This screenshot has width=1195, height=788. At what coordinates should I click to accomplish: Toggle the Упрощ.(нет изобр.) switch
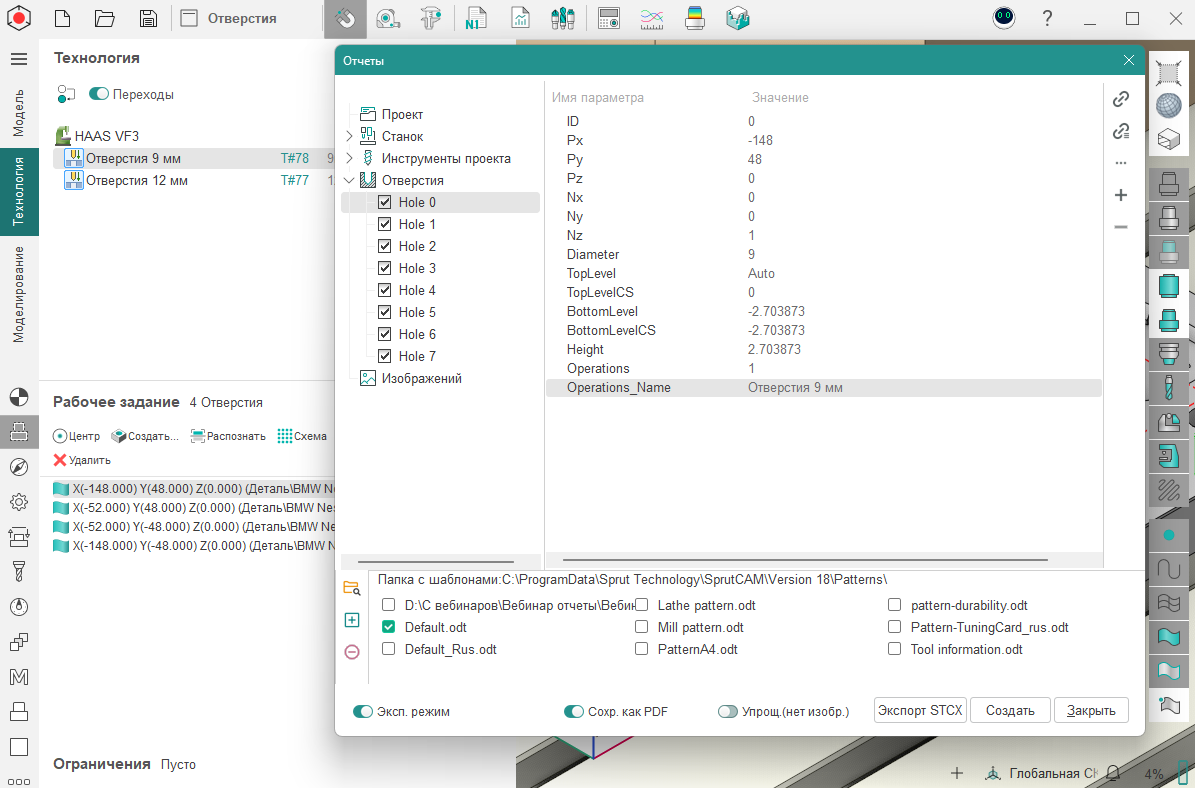click(x=728, y=712)
